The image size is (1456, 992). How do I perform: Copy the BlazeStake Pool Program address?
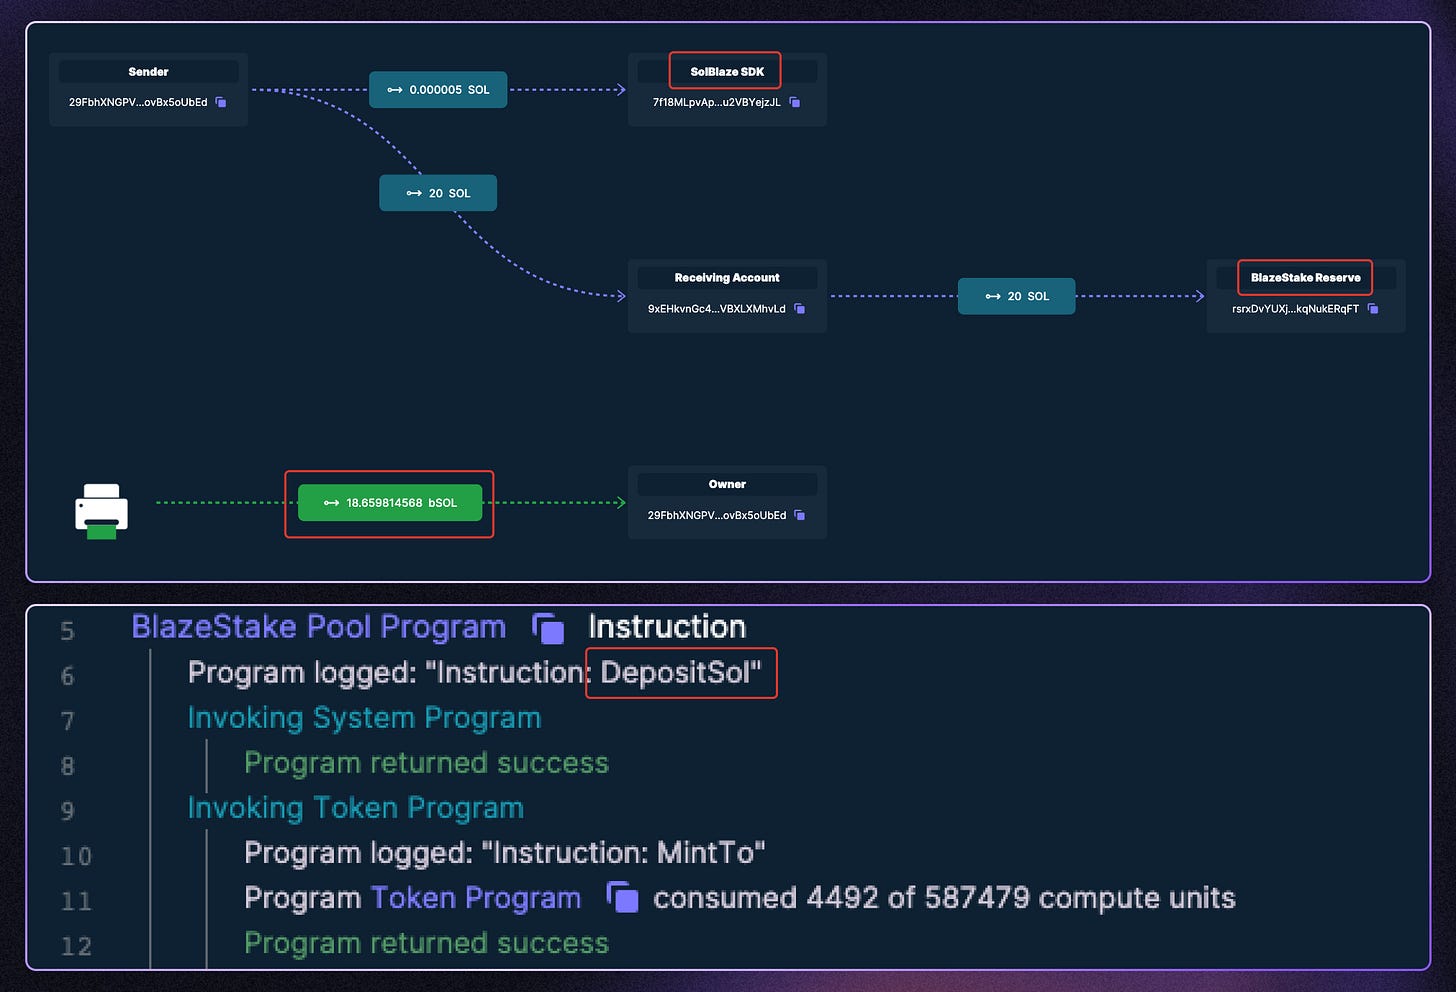[x=549, y=628]
